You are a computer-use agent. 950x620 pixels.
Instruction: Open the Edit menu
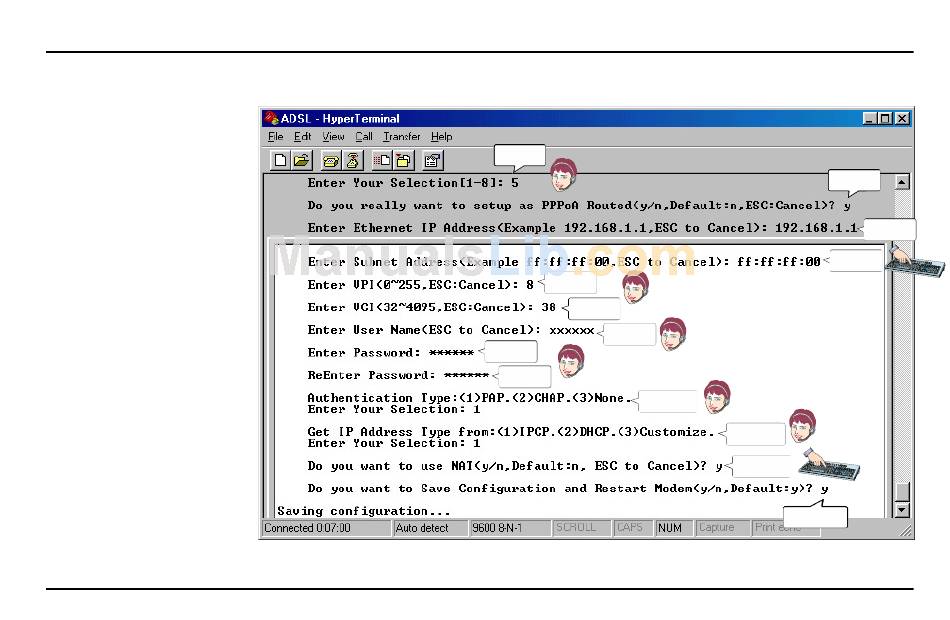[302, 137]
